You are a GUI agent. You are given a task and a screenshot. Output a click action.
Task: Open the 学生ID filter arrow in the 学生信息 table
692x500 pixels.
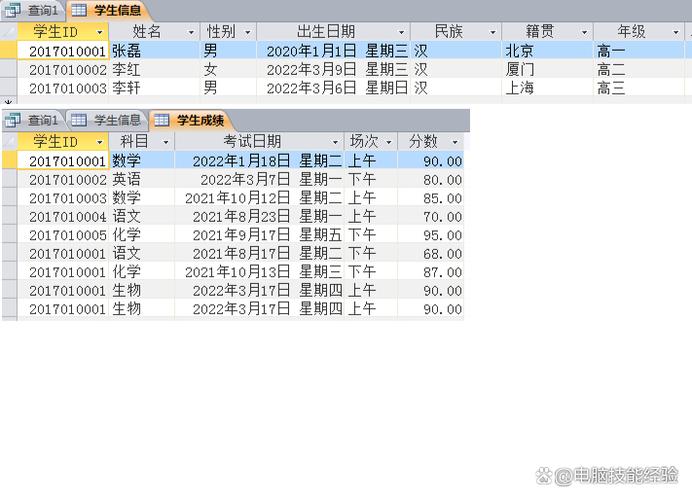click(100, 32)
